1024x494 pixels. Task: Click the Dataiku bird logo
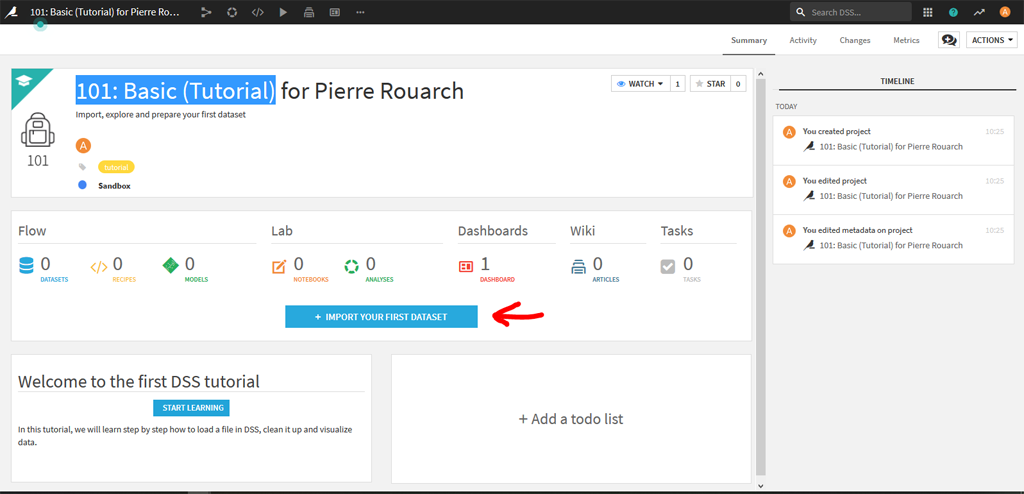[x=12, y=12]
